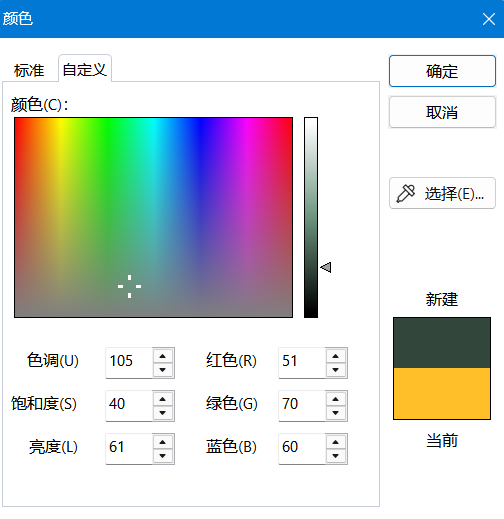Image resolution: width=504 pixels, height=519 pixels.
Task: Increase 饱和度(S) with its up arrow
Action: (x=163, y=399)
